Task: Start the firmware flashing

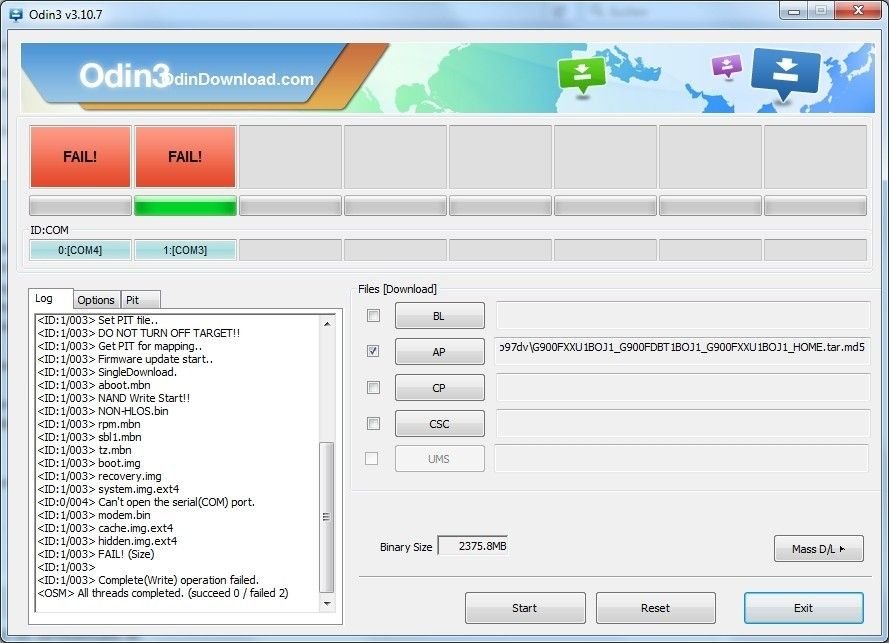Action: tap(525, 608)
